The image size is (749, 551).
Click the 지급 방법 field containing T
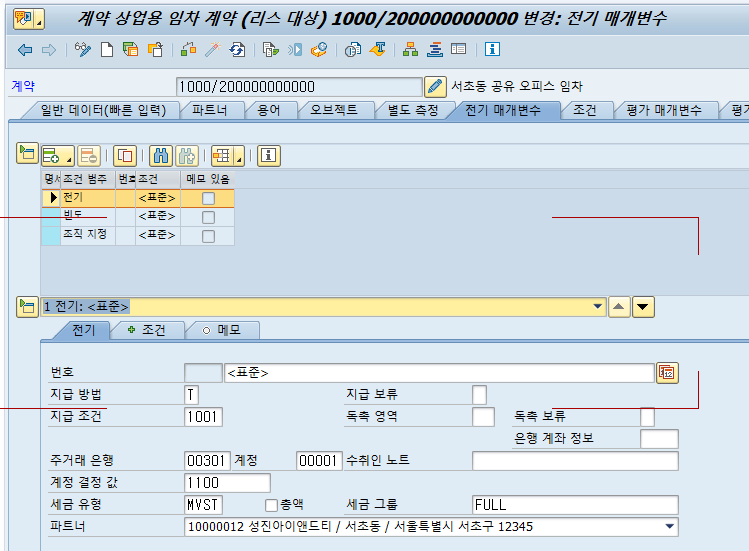[191, 395]
